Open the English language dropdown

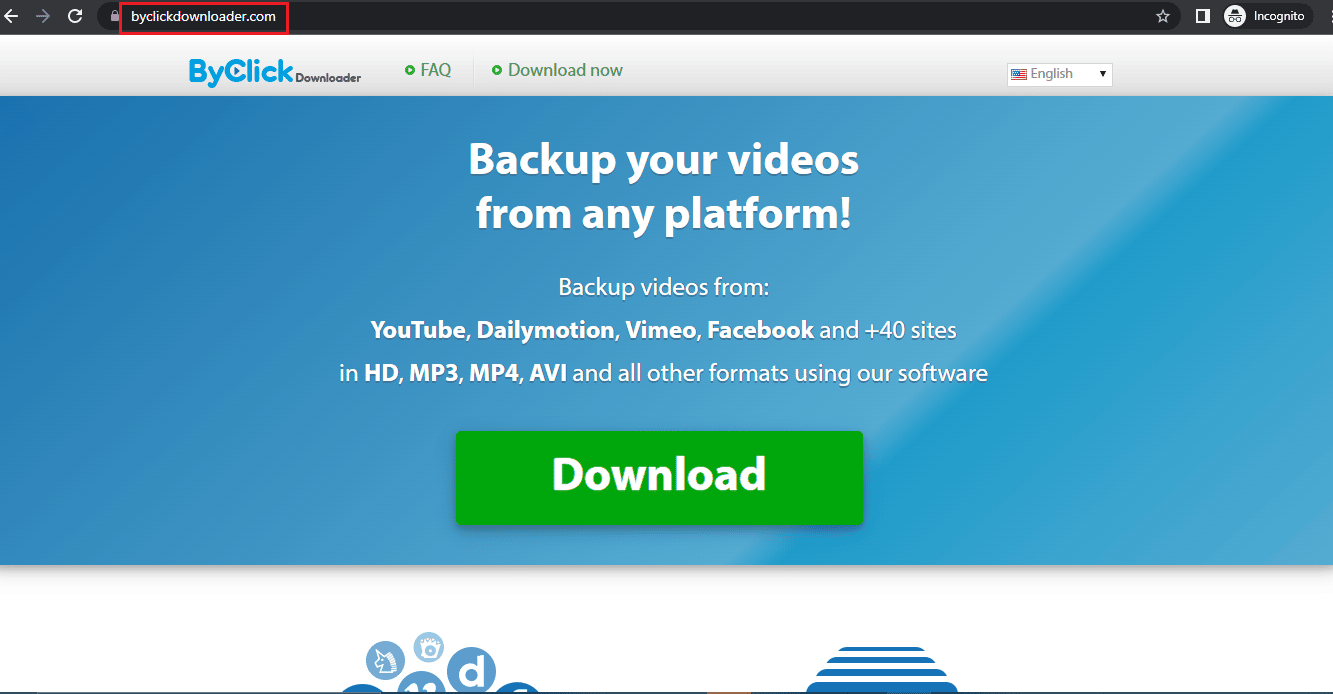point(1059,74)
